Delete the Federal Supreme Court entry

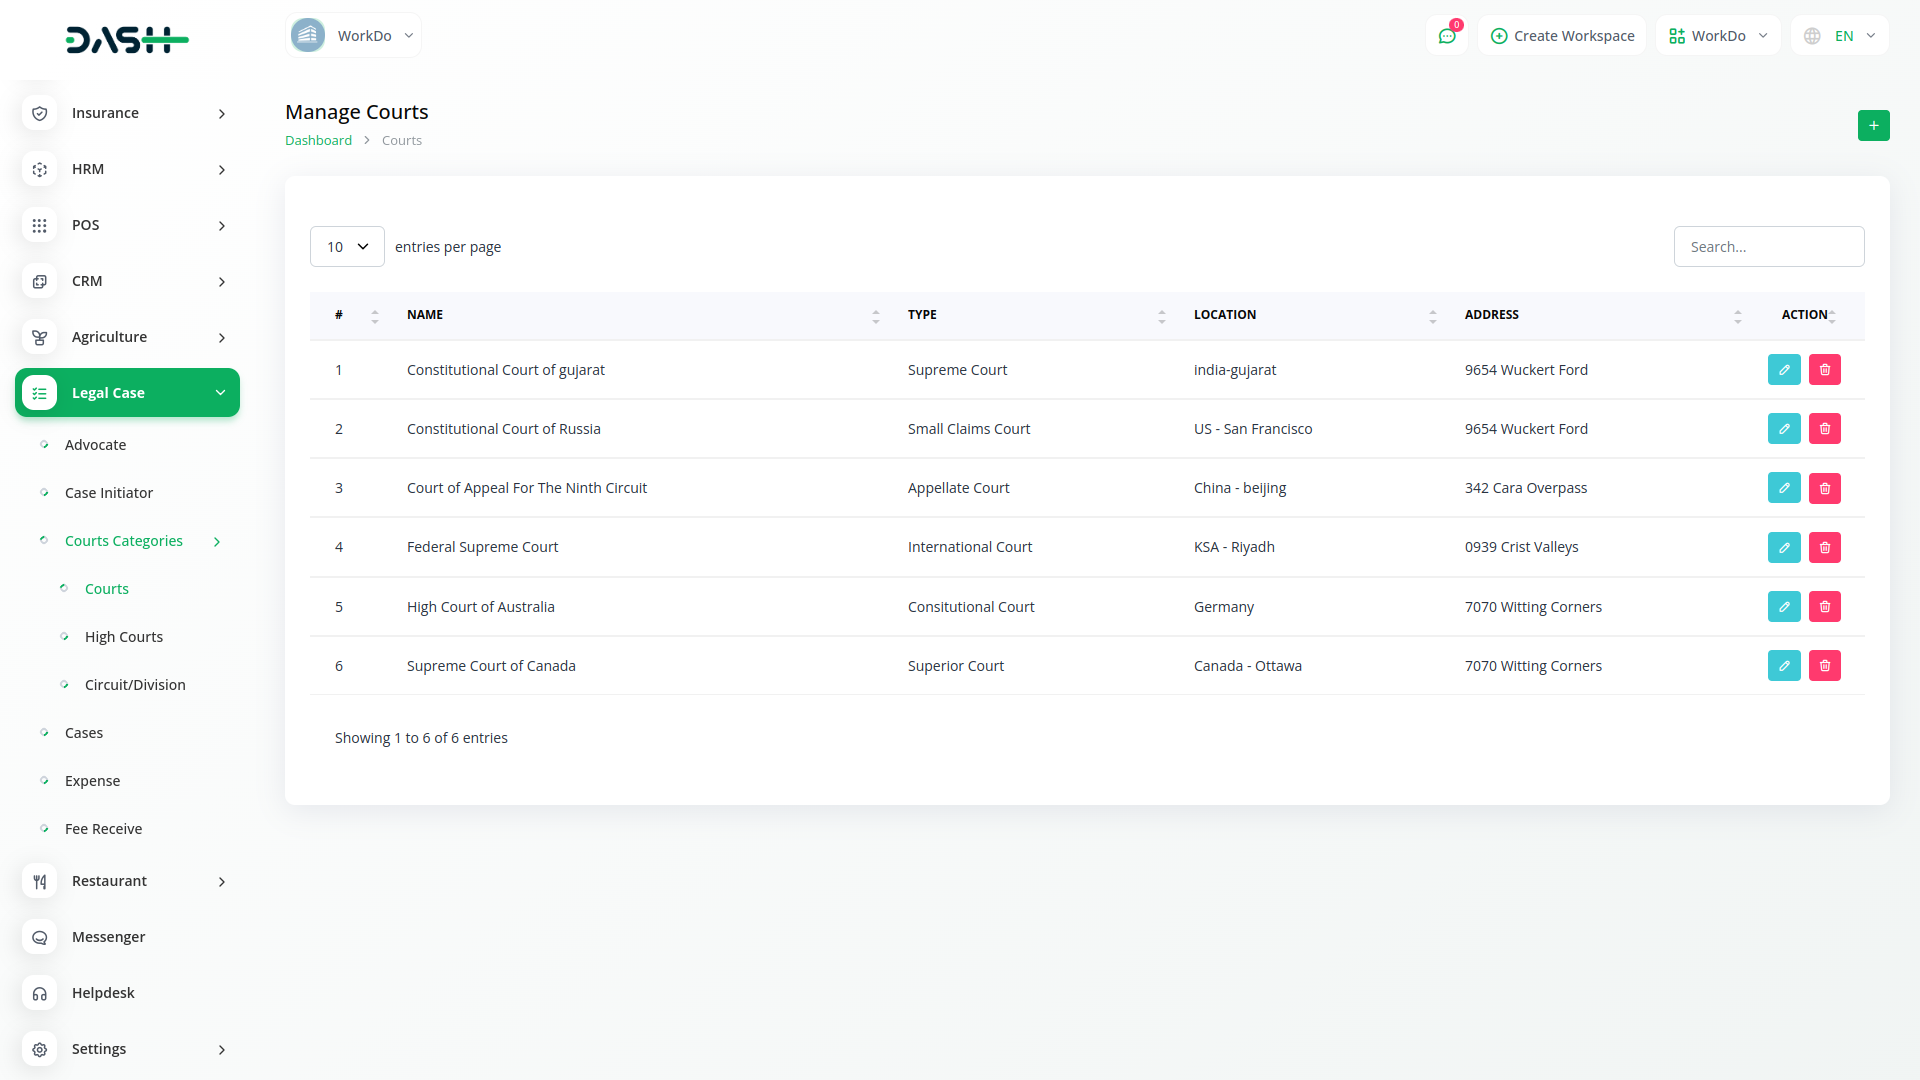(x=1824, y=547)
